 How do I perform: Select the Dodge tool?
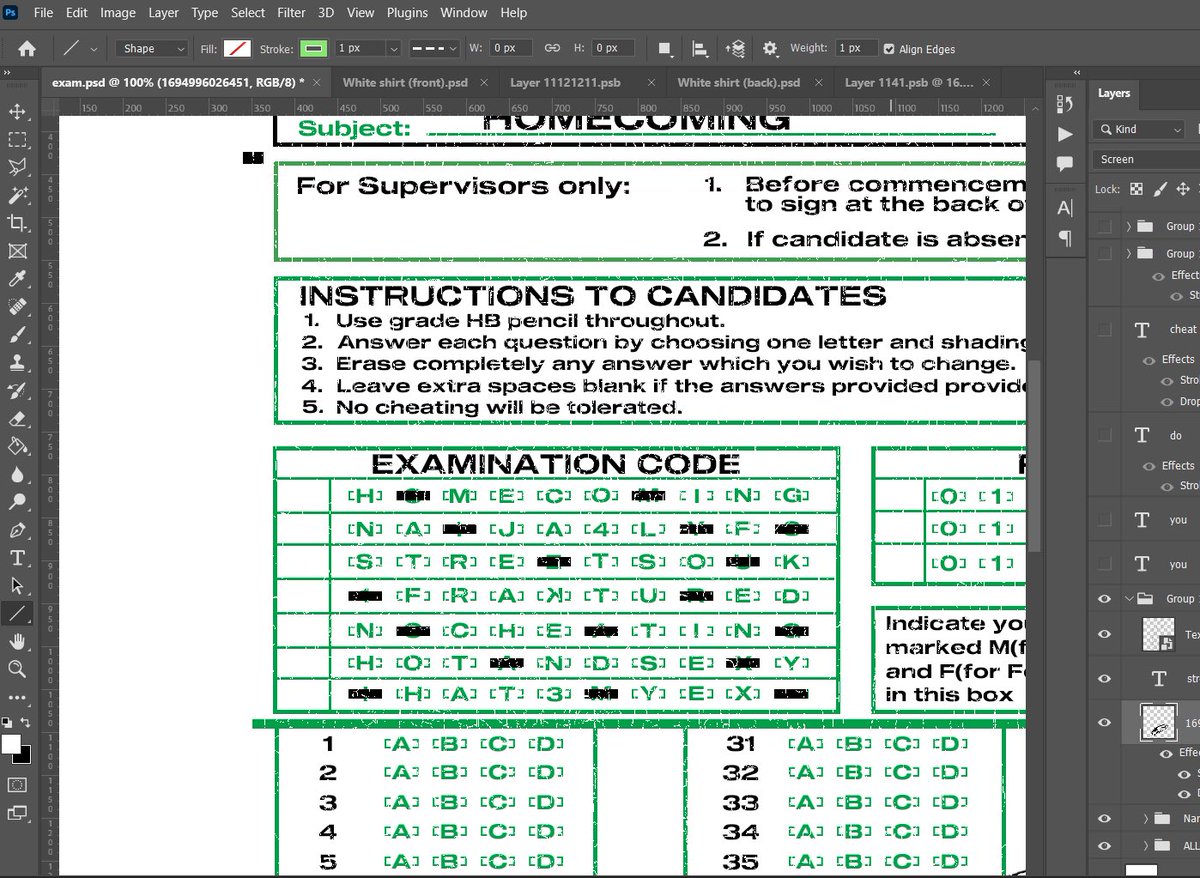17,502
